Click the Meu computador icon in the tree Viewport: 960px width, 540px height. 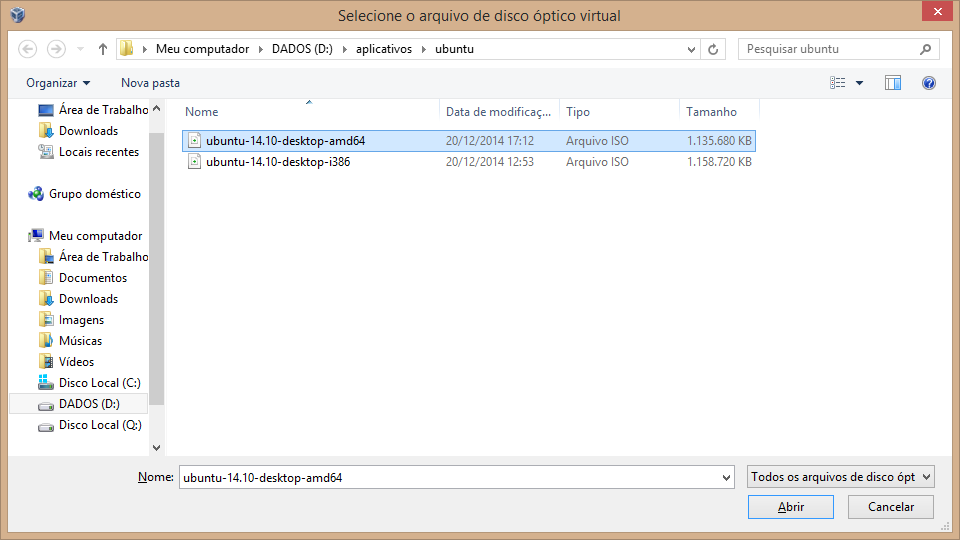pos(36,235)
